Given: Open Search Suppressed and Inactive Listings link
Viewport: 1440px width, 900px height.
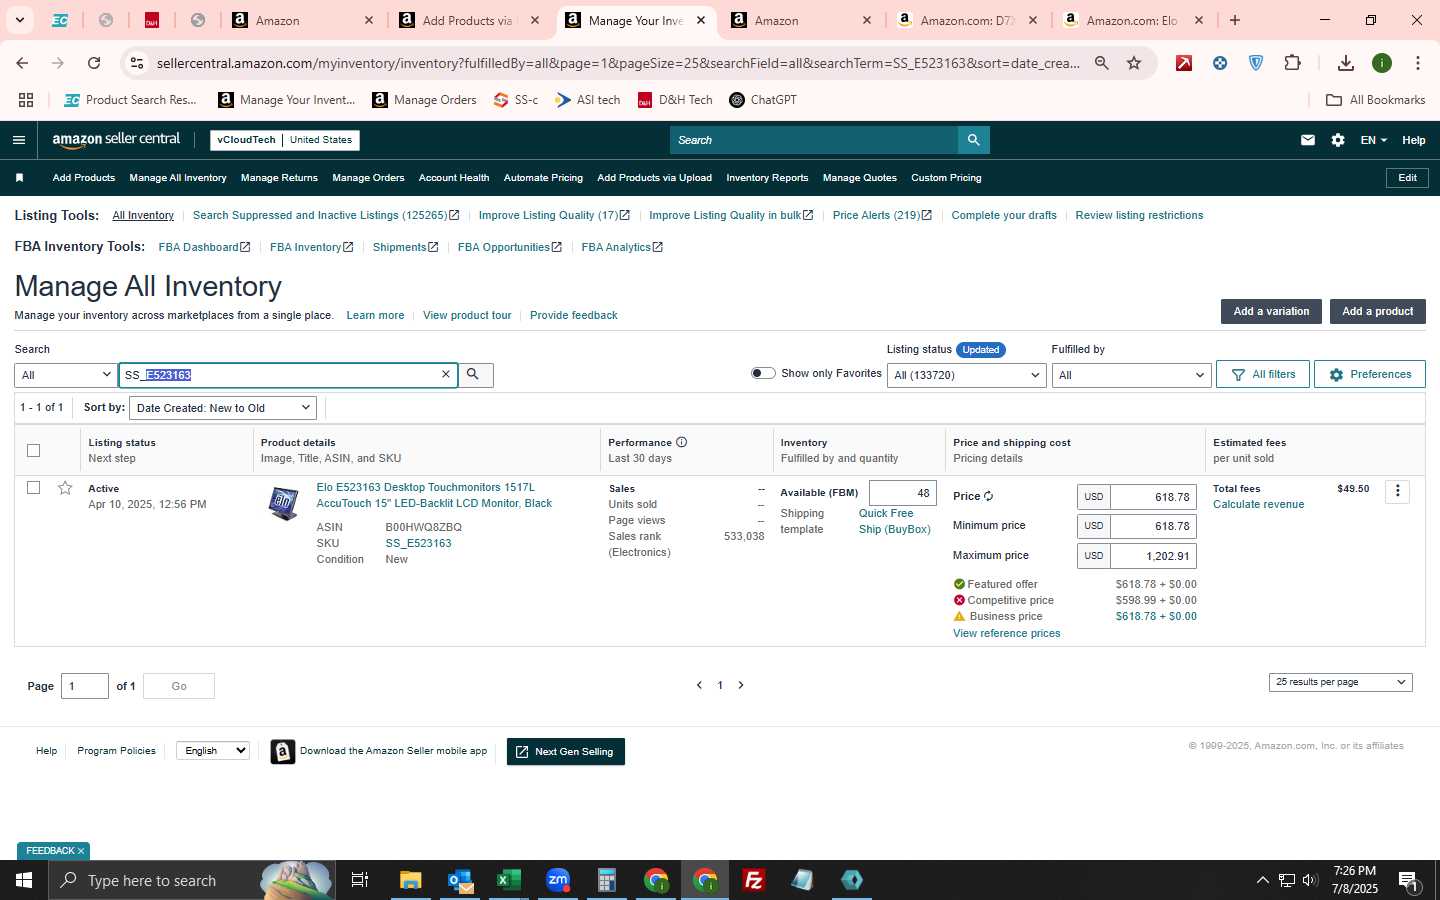Looking at the screenshot, I should coord(326,215).
